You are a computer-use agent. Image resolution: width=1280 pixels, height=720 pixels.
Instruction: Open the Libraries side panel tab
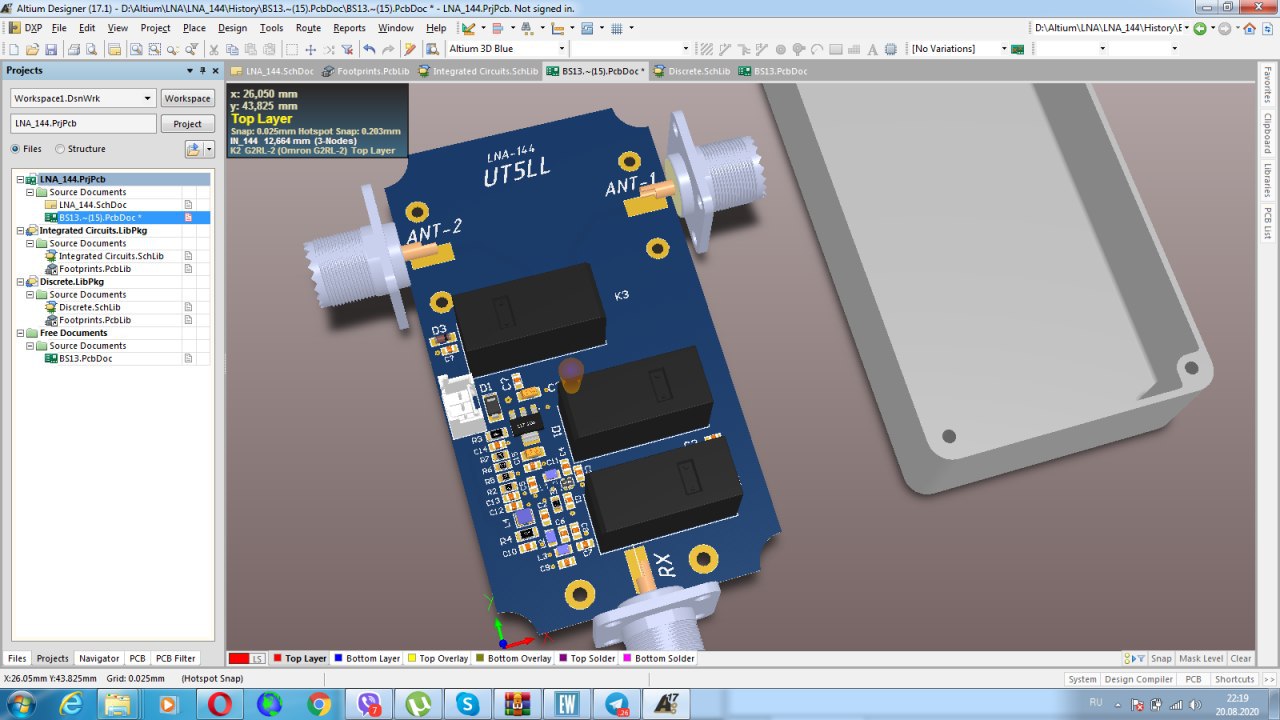[x=1267, y=180]
